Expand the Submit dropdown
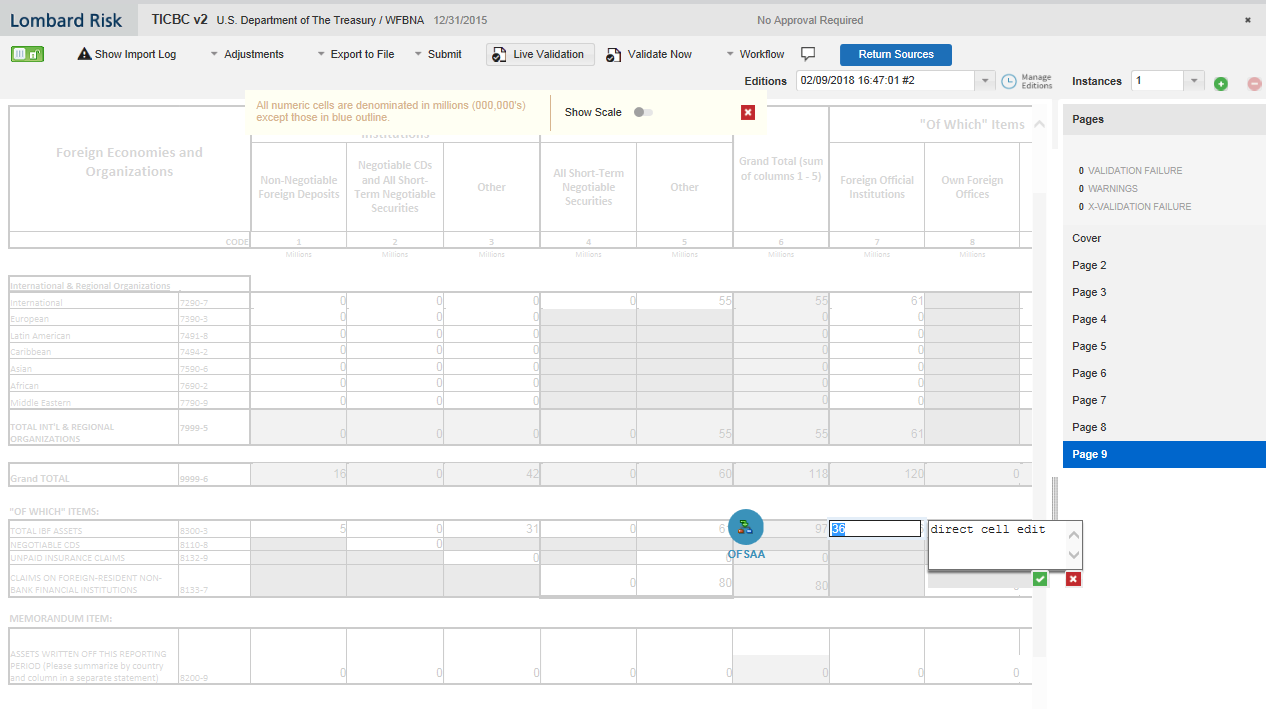Screen dimensions: 1266x709 point(438,54)
